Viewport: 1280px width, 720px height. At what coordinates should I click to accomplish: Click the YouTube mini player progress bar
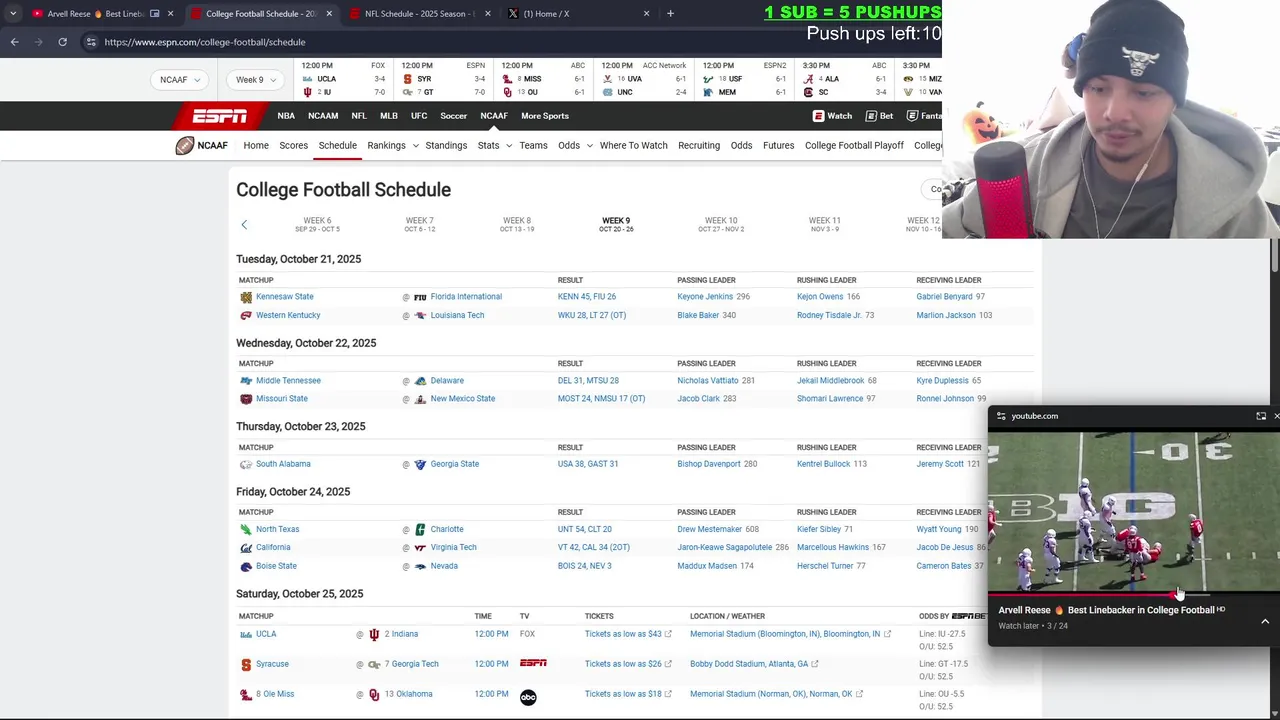click(1134, 596)
